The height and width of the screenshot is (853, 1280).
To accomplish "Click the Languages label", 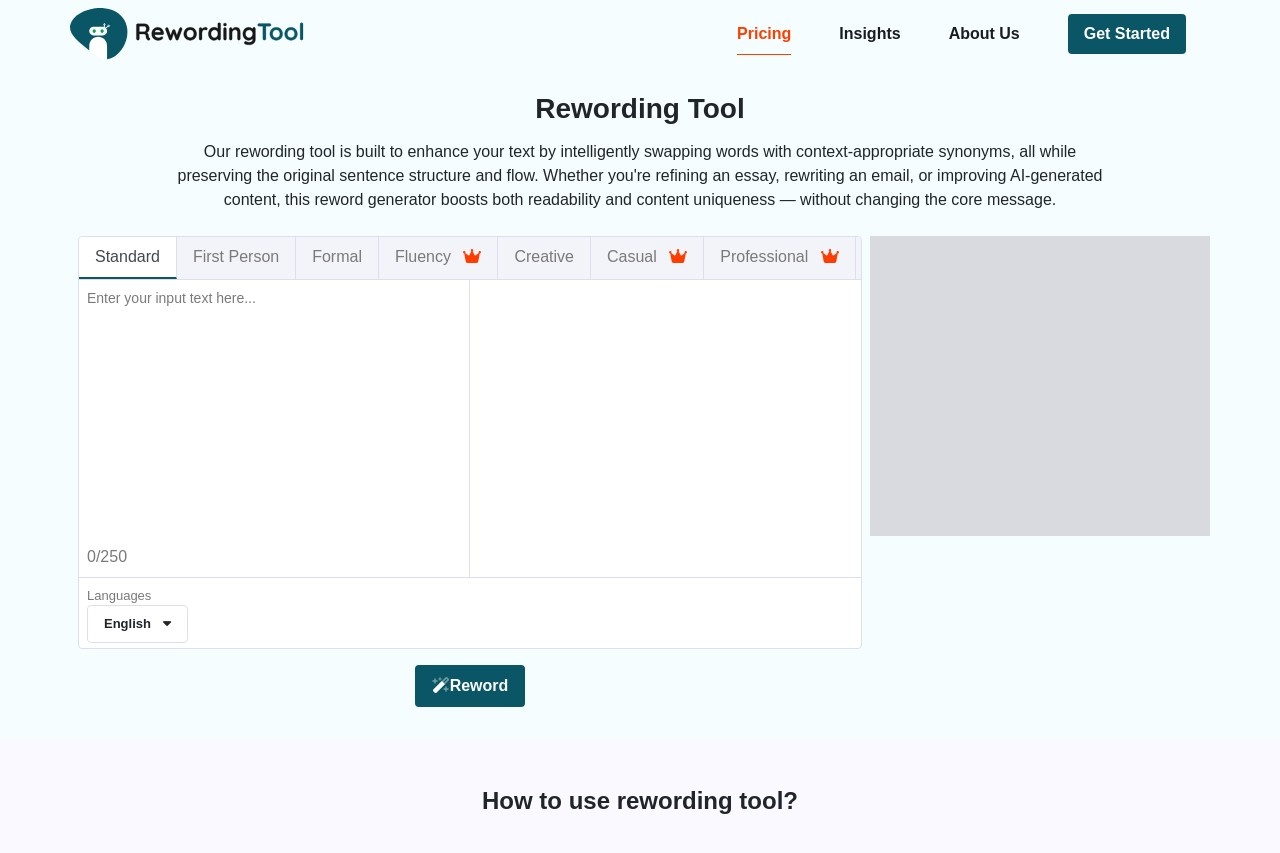I will tap(119, 596).
